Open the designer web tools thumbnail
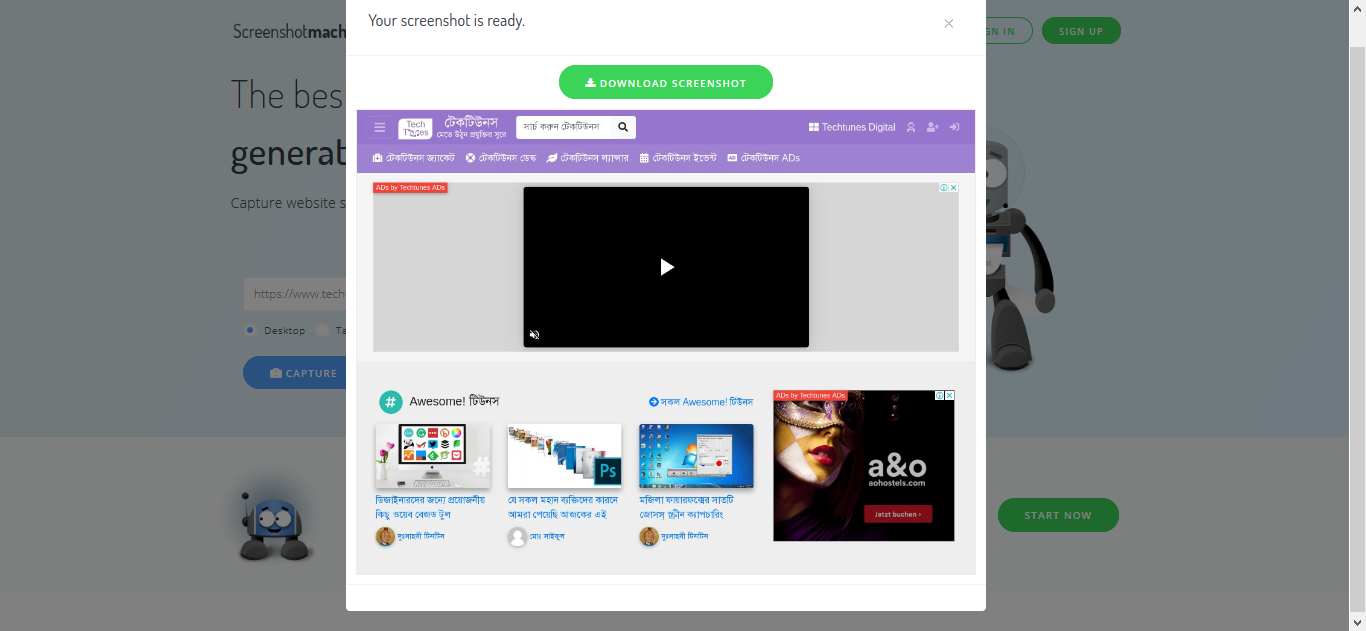 click(x=433, y=456)
